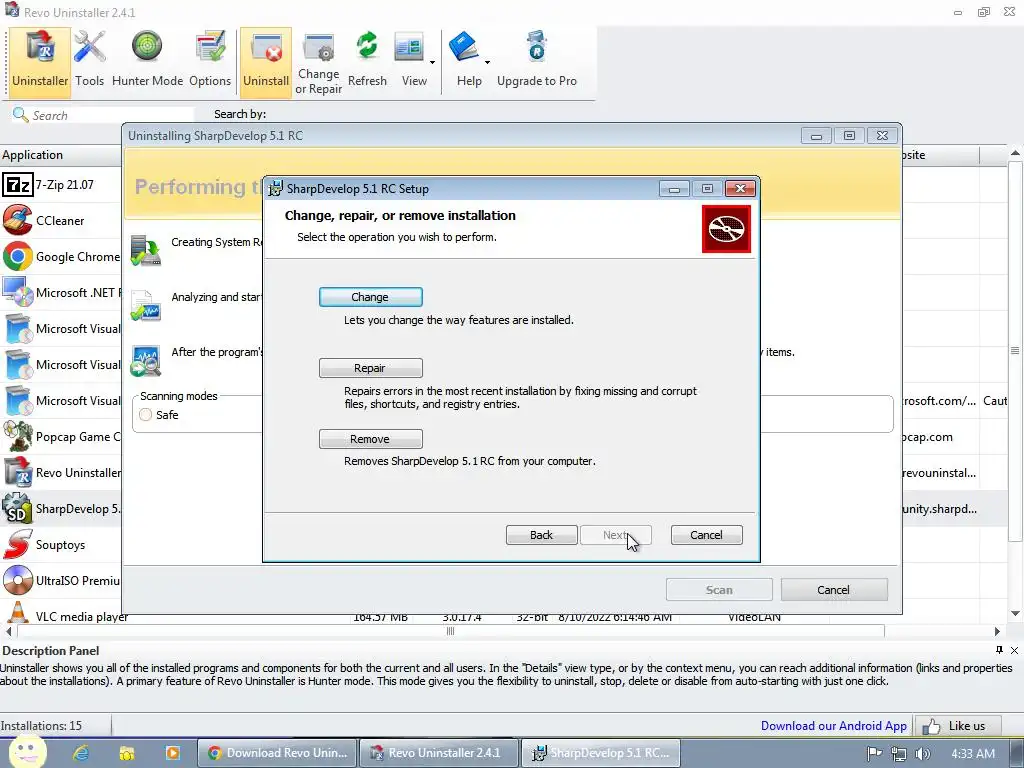Click the Remove button in setup
Screen dimensions: 1024x768
click(370, 439)
